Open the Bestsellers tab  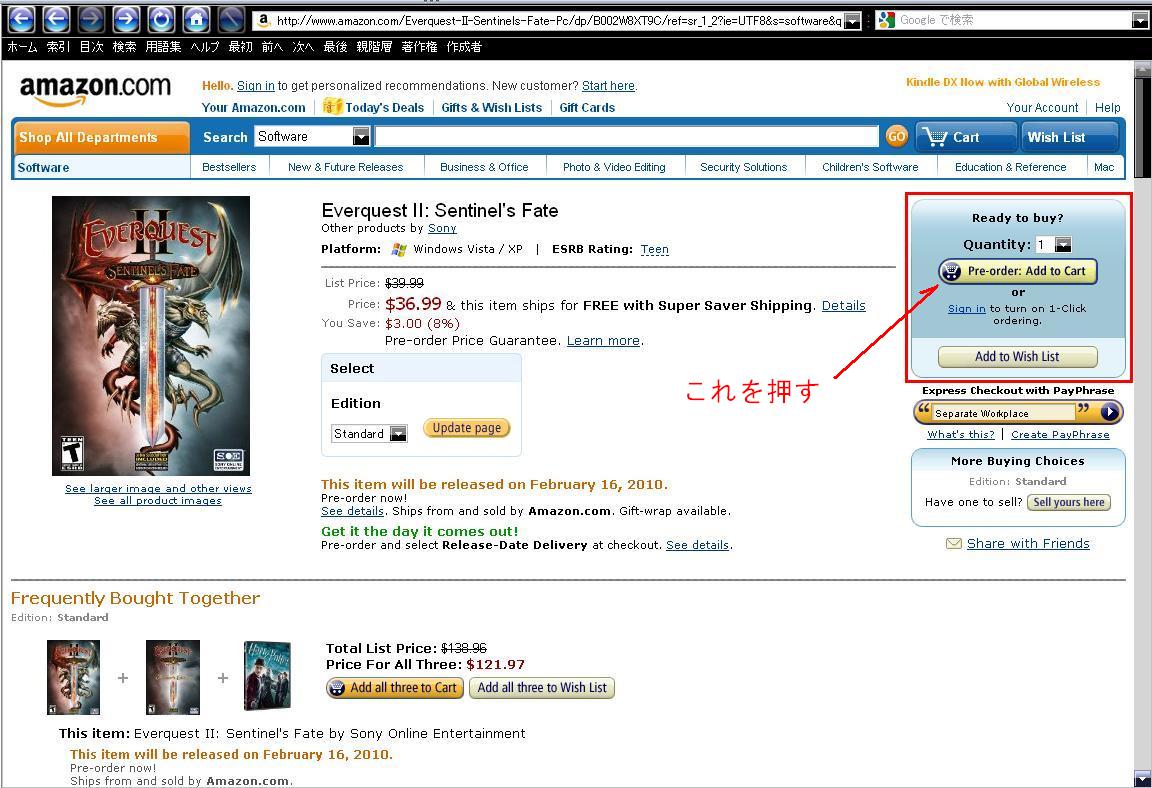coord(229,167)
